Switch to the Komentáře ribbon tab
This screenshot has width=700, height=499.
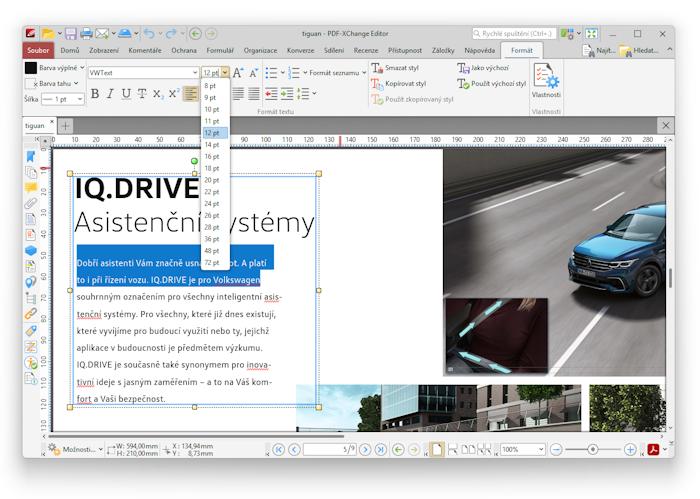click(145, 50)
